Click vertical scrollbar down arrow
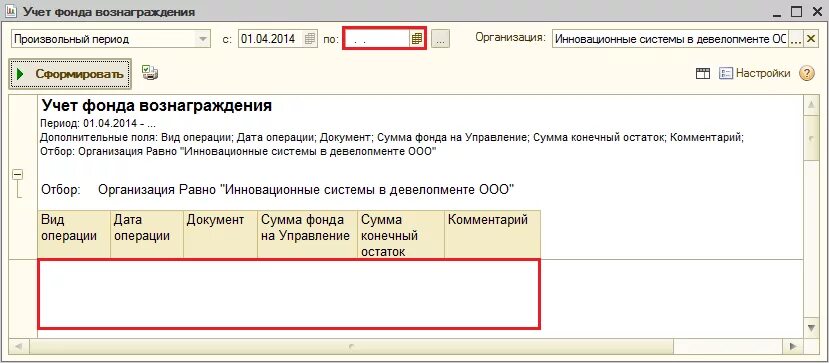 click(x=812, y=328)
